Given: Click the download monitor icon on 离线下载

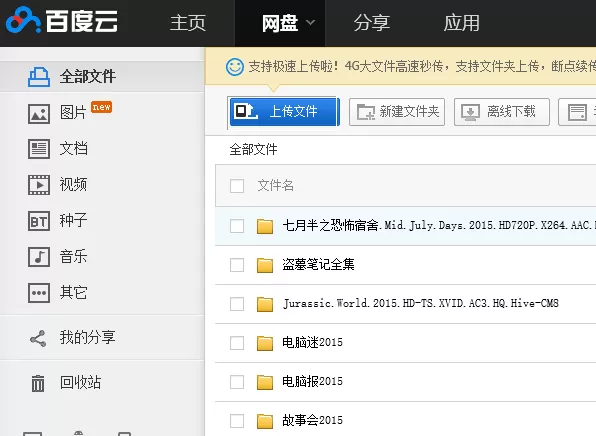Looking at the screenshot, I should (471, 112).
